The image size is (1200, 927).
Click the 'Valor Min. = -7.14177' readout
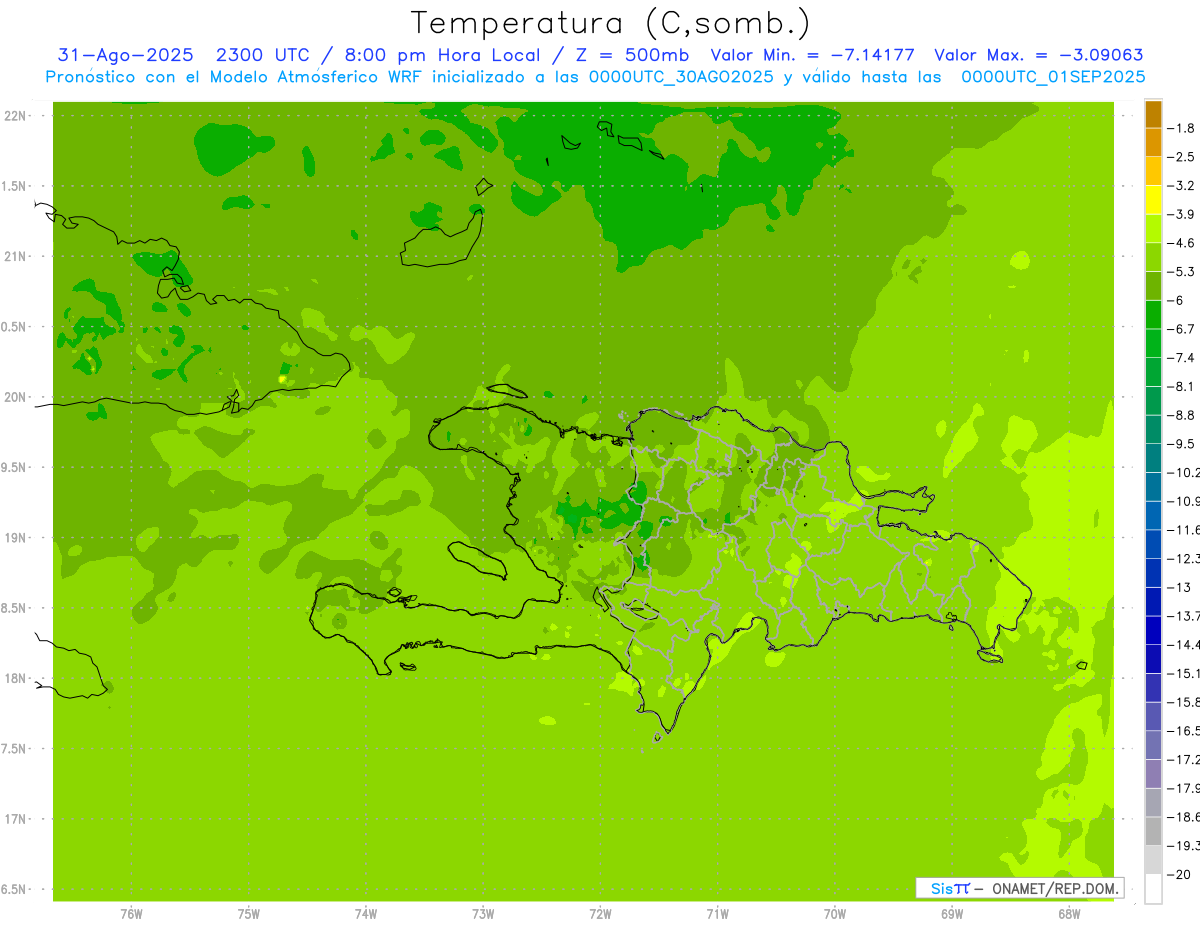[812, 55]
